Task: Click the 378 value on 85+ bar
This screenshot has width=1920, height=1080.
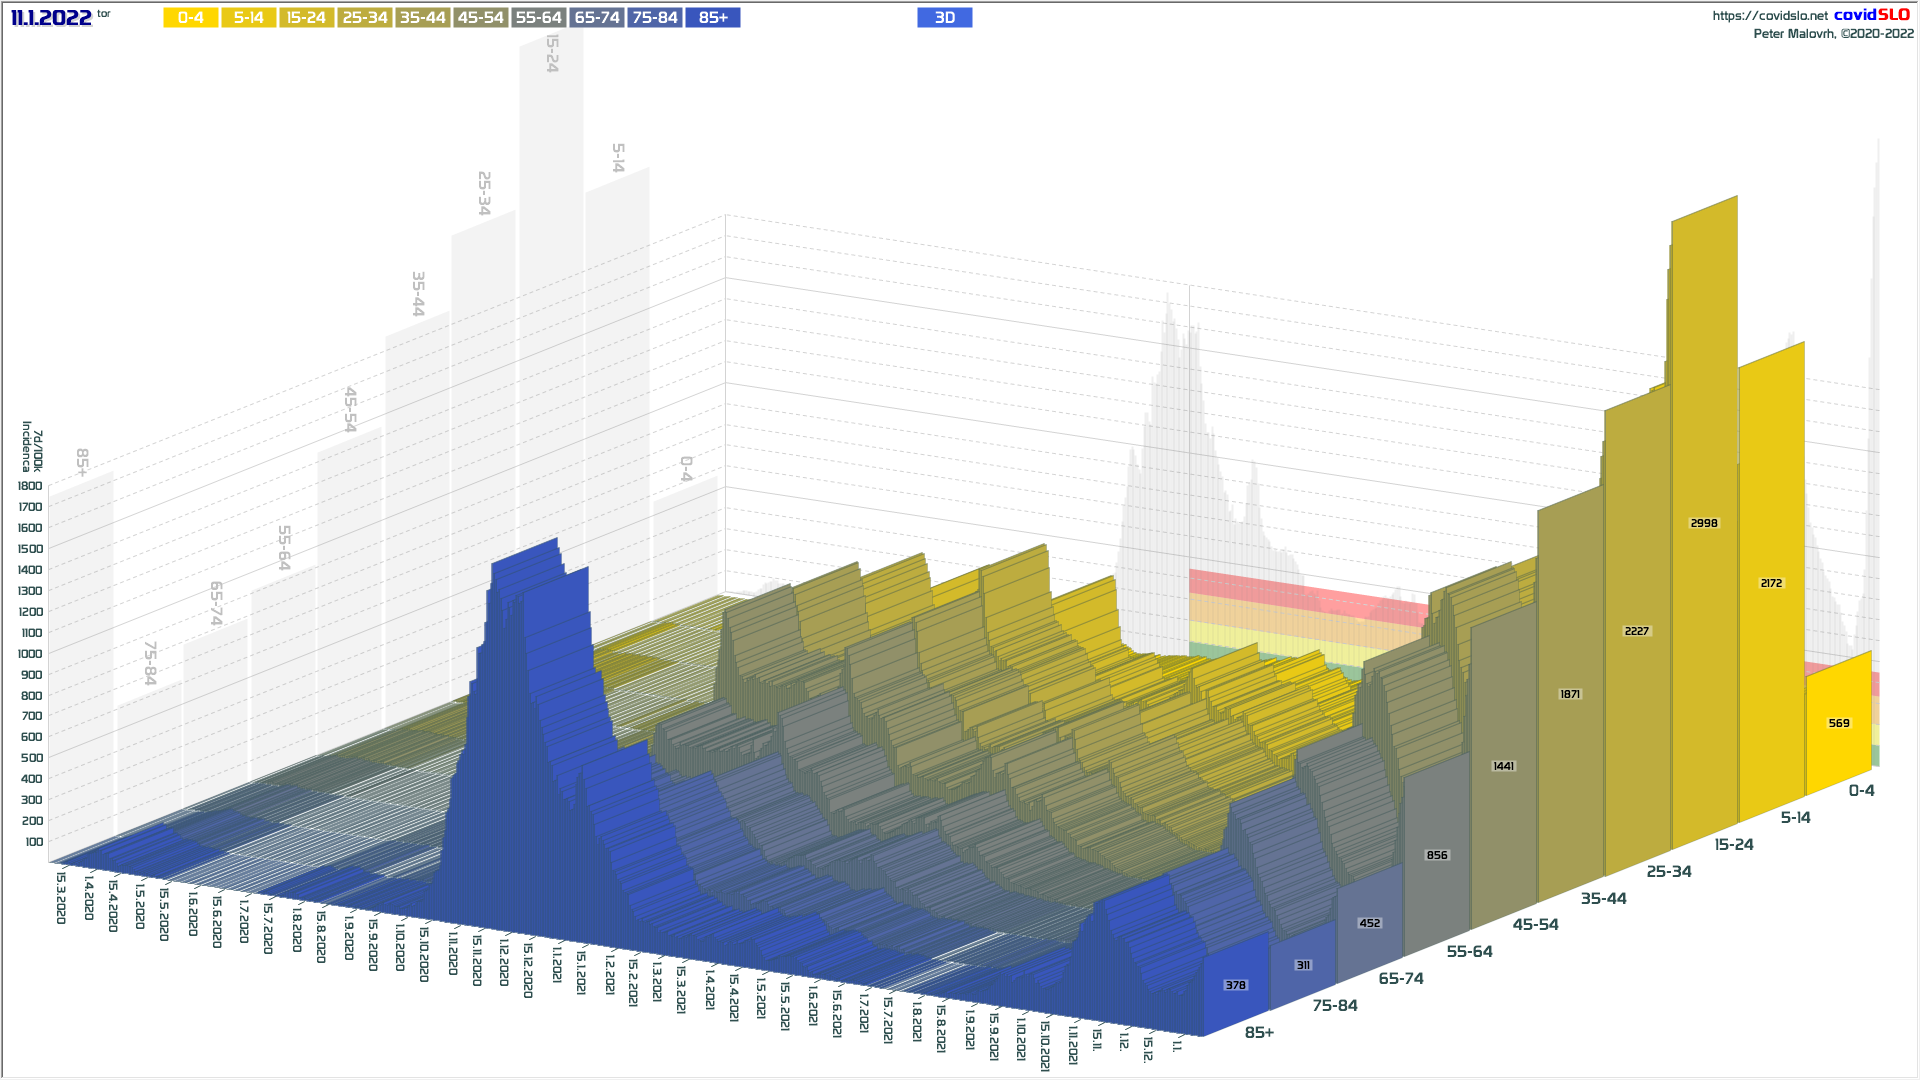Action: pyautogui.click(x=1235, y=985)
